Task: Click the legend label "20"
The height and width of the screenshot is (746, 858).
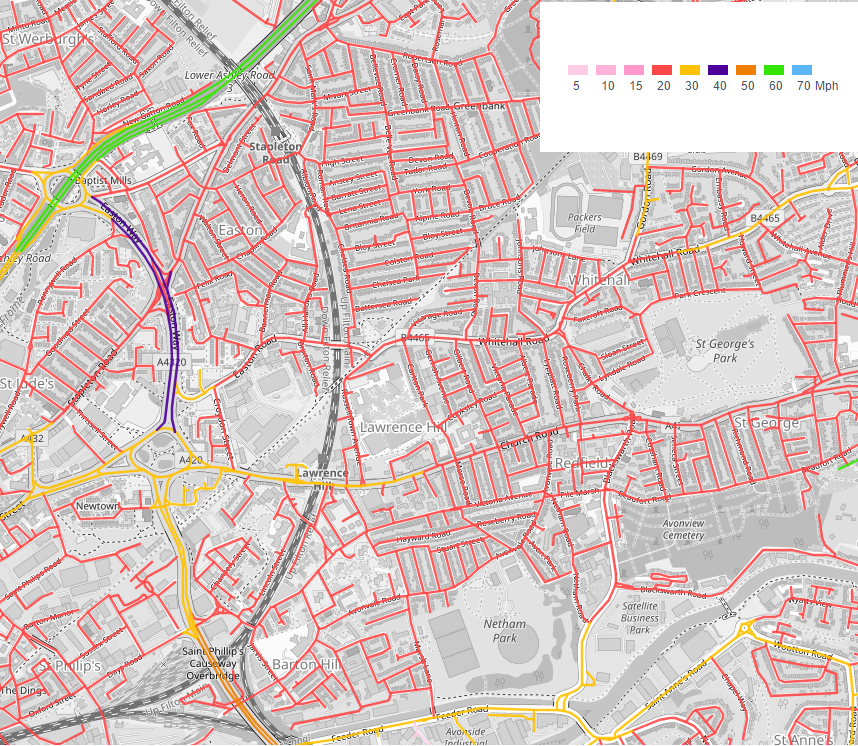Action: [x=664, y=86]
